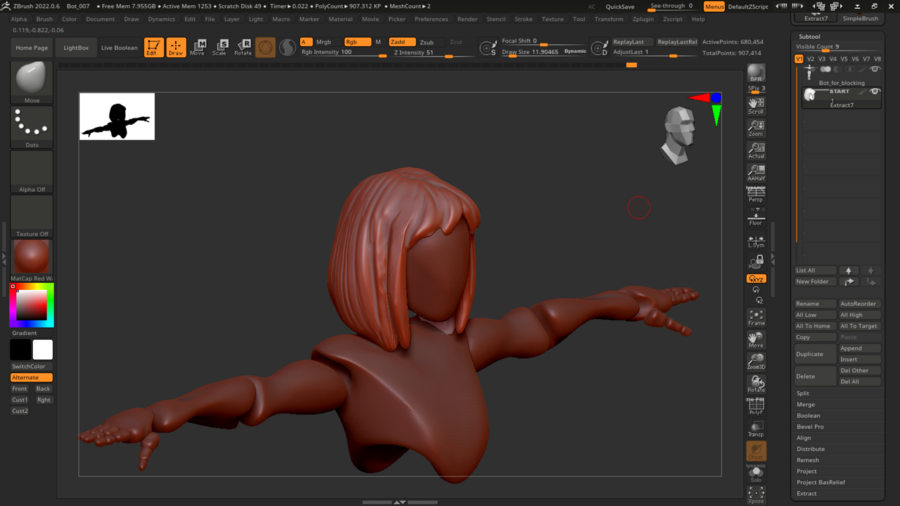900x506 pixels.
Task: Open the MatCap Red Wax material thumbnail
Action: click(31, 257)
